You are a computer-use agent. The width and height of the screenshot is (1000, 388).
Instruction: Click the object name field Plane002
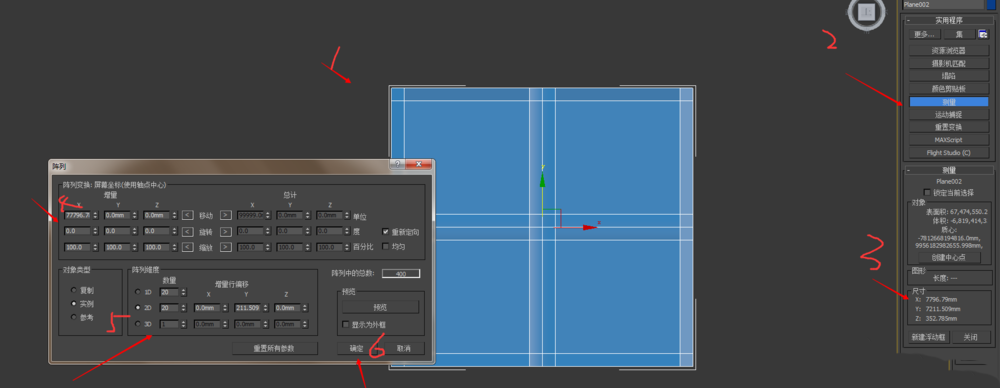click(x=943, y=4)
